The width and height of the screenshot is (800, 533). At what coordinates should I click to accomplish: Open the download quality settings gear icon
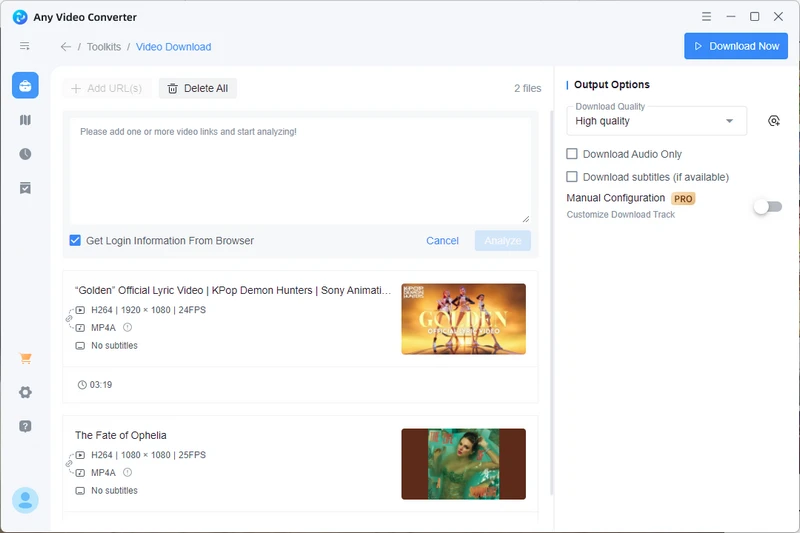(773, 121)
